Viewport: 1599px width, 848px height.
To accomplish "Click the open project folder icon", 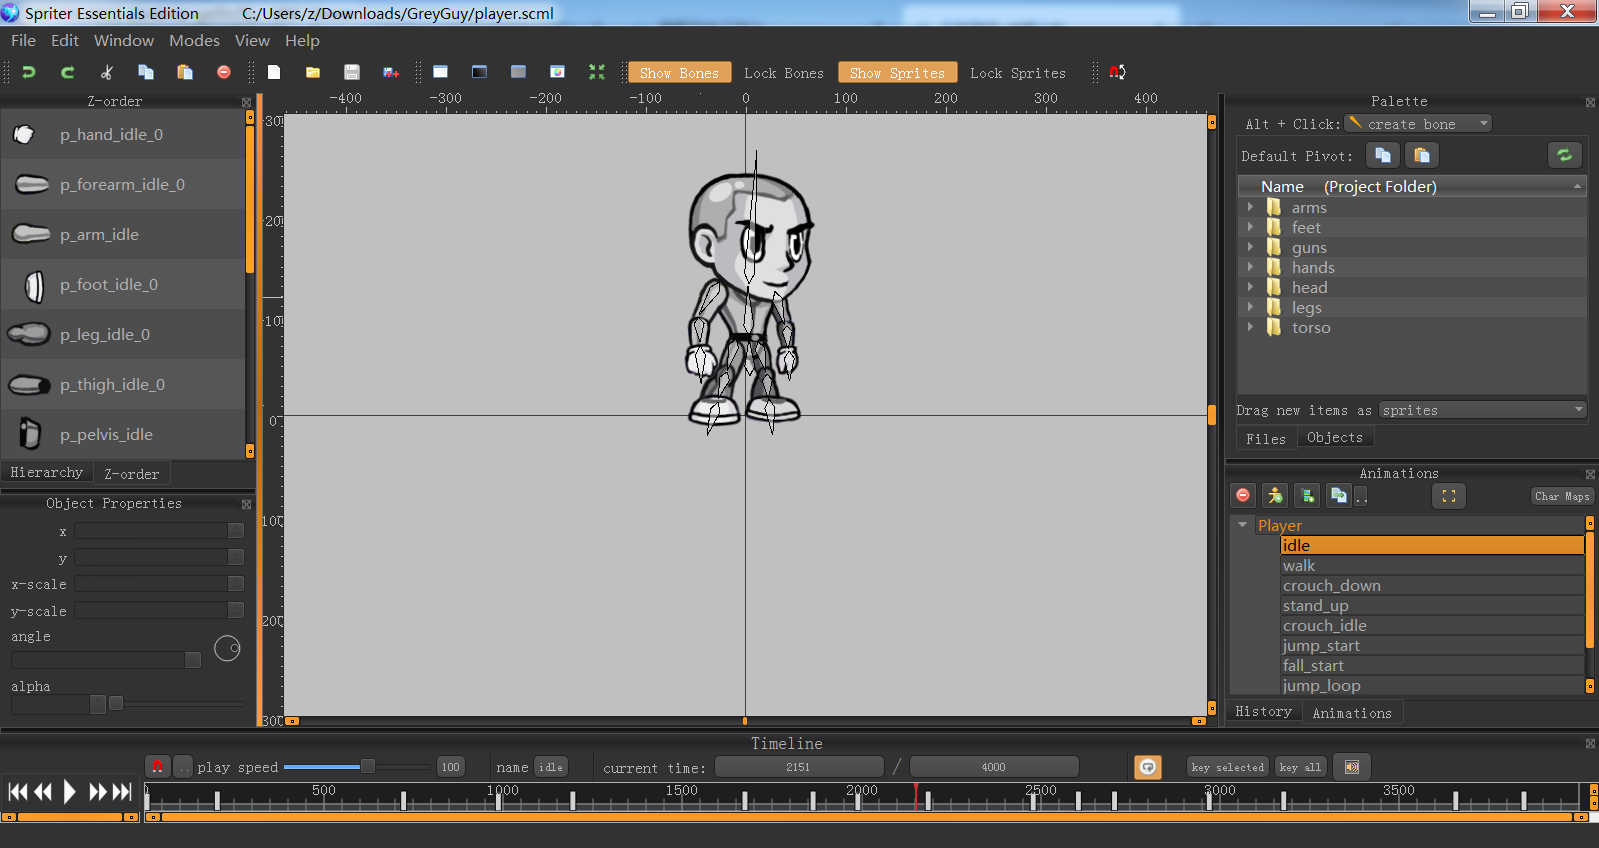I will pos(313,72).
